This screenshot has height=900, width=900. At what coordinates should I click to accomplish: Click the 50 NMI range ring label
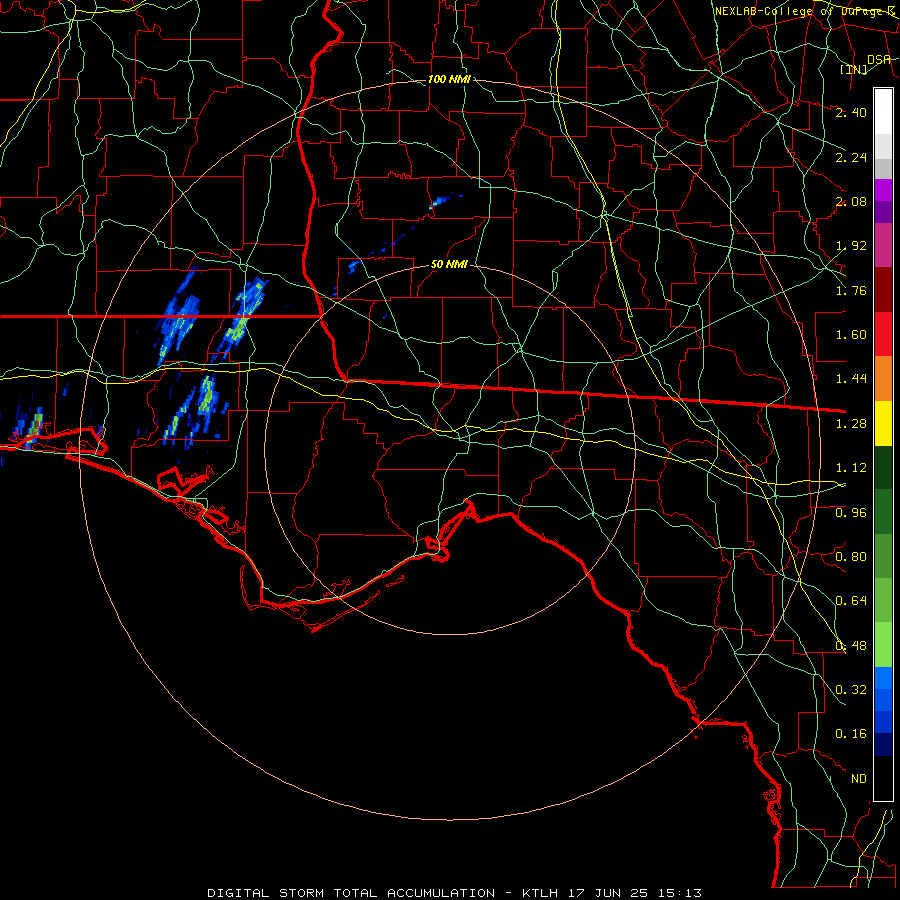(449, 265)
